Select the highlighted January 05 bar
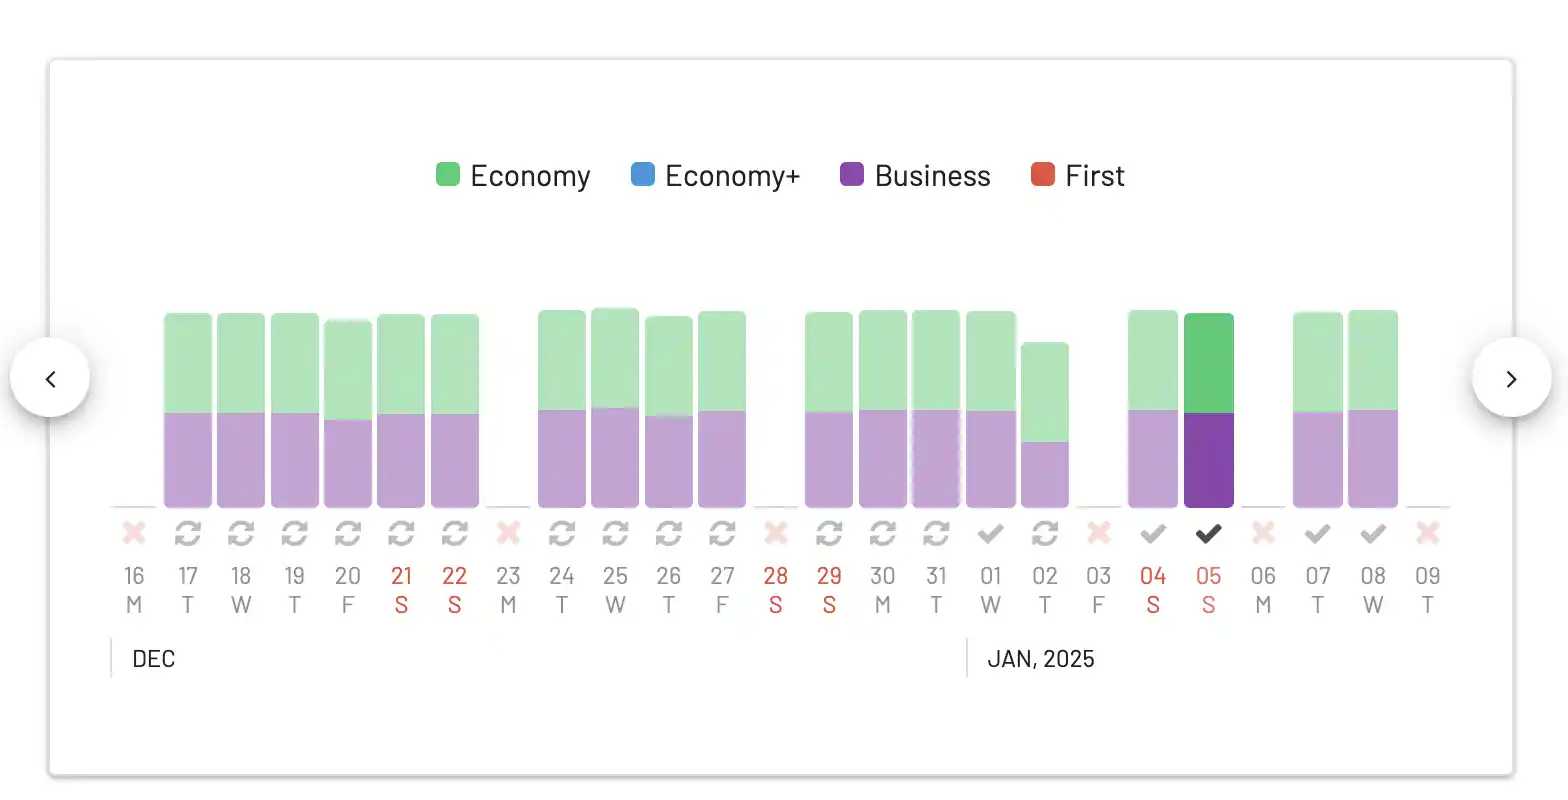Image resolution: width=1568 pixels, height=800 pixels. 1208,410
